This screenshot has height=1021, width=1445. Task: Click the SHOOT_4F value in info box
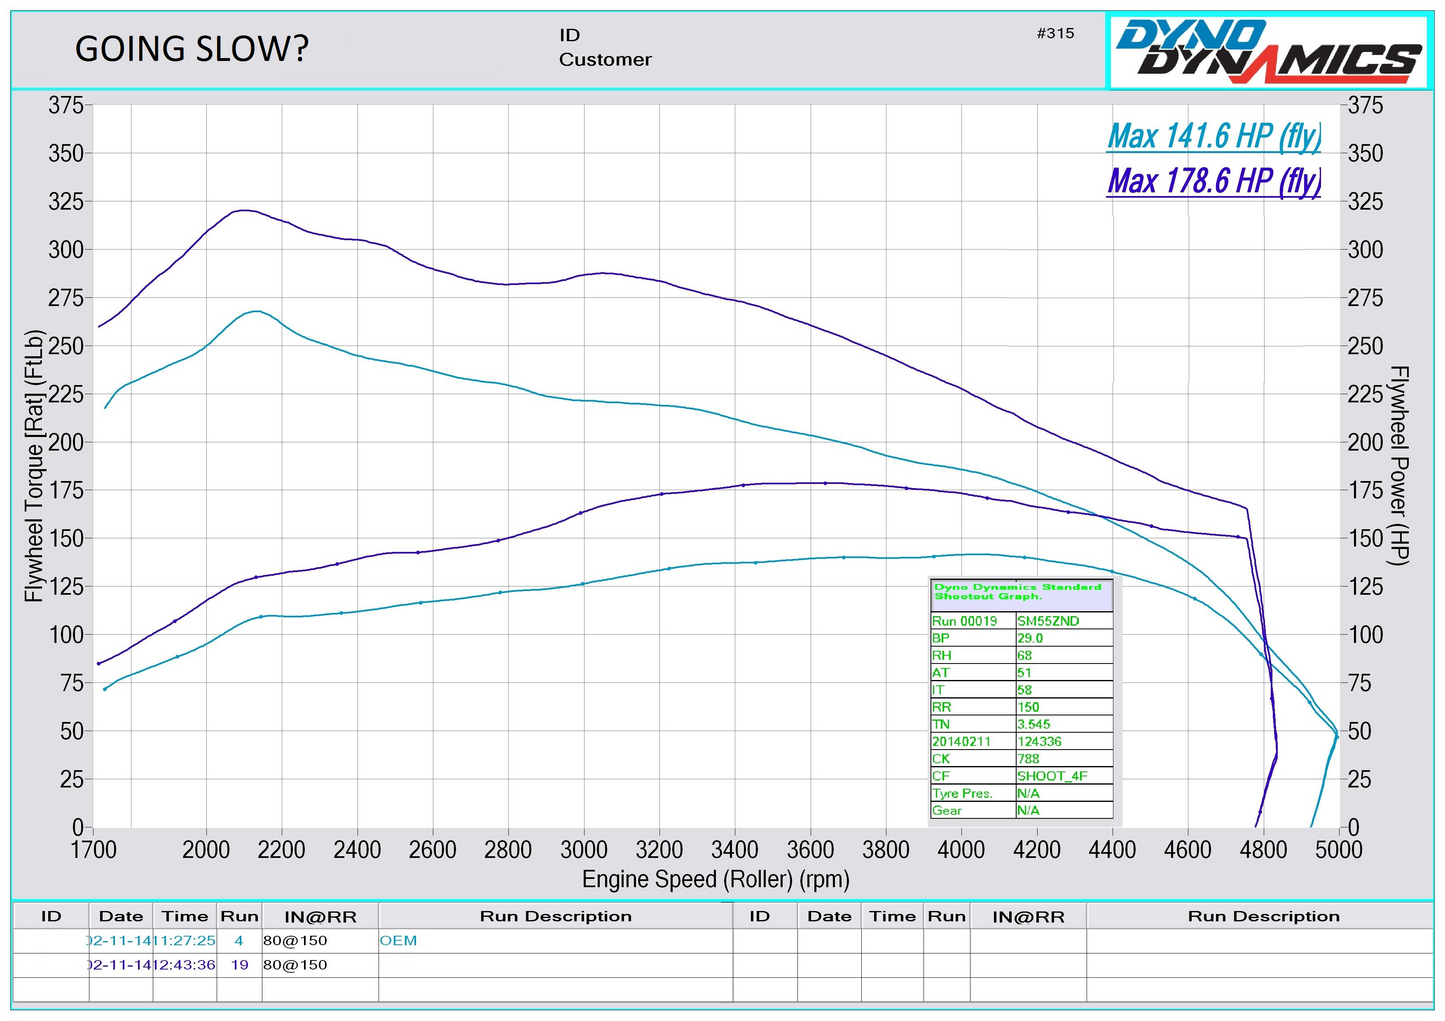click(1051, 776)
